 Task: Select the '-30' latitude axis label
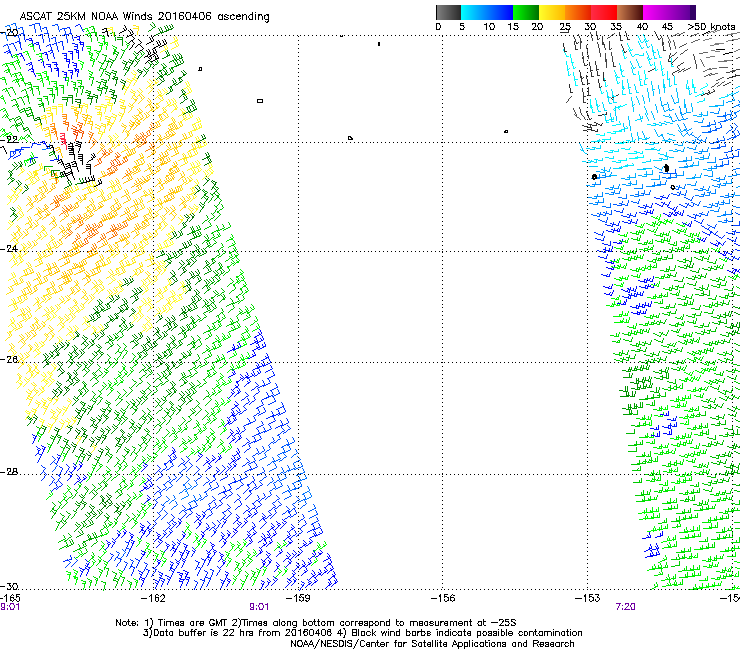(x=9, y=586)
